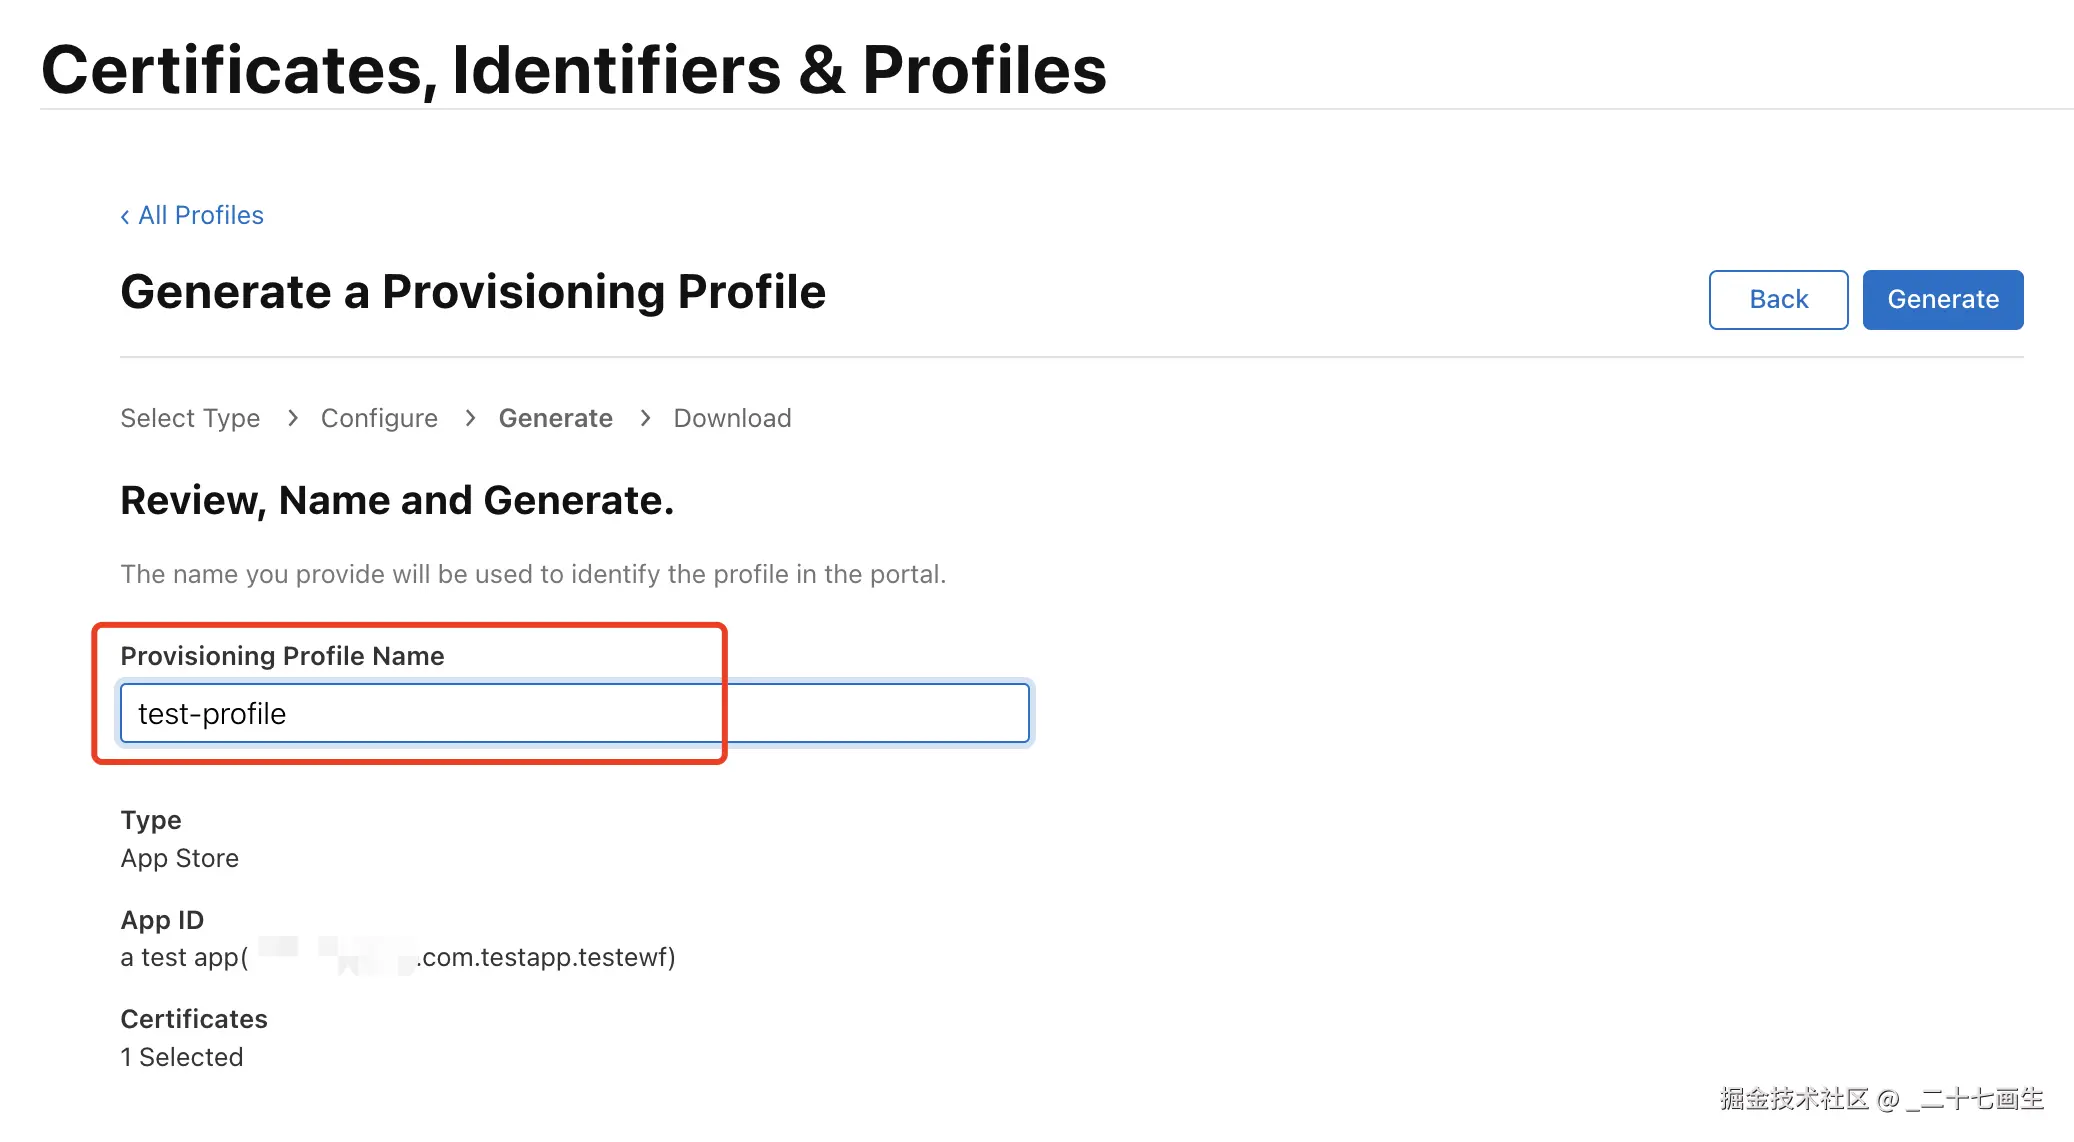Click the Generate a Provisioning Profile heading
The image size is (2074, 1142).
[x=473, y=292]
